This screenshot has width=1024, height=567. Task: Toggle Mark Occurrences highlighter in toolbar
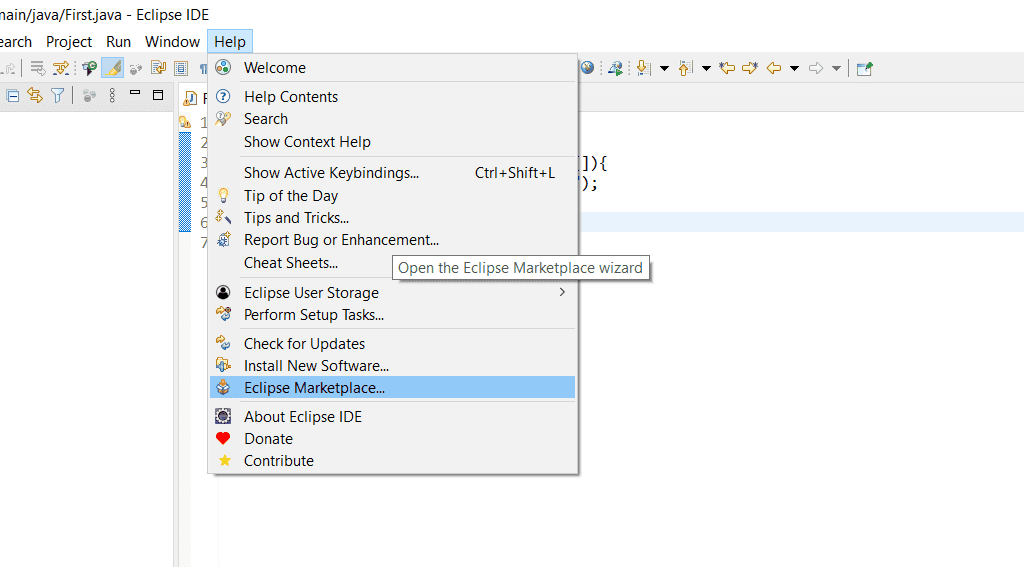[x=112, y=68]
